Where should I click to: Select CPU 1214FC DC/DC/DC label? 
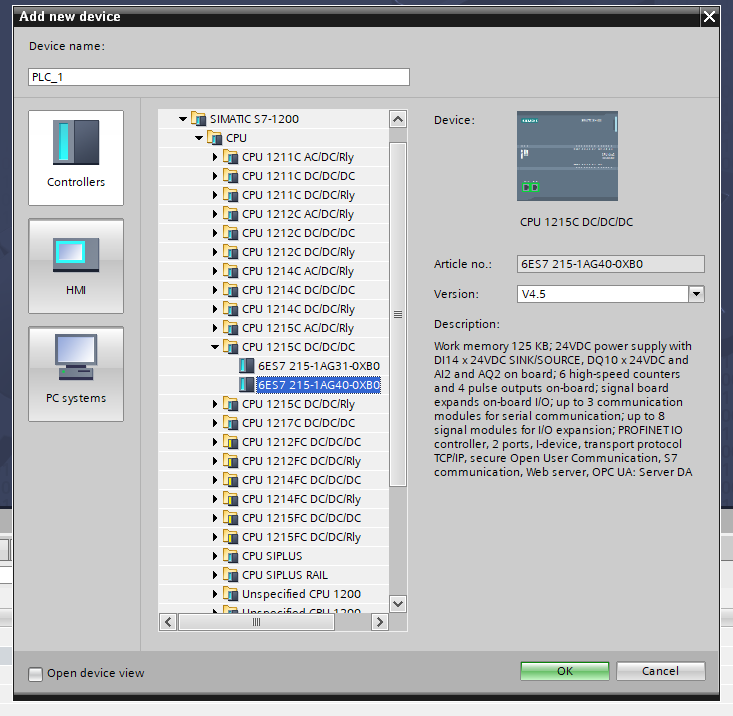pyautogui.click(x=301, y=480)
